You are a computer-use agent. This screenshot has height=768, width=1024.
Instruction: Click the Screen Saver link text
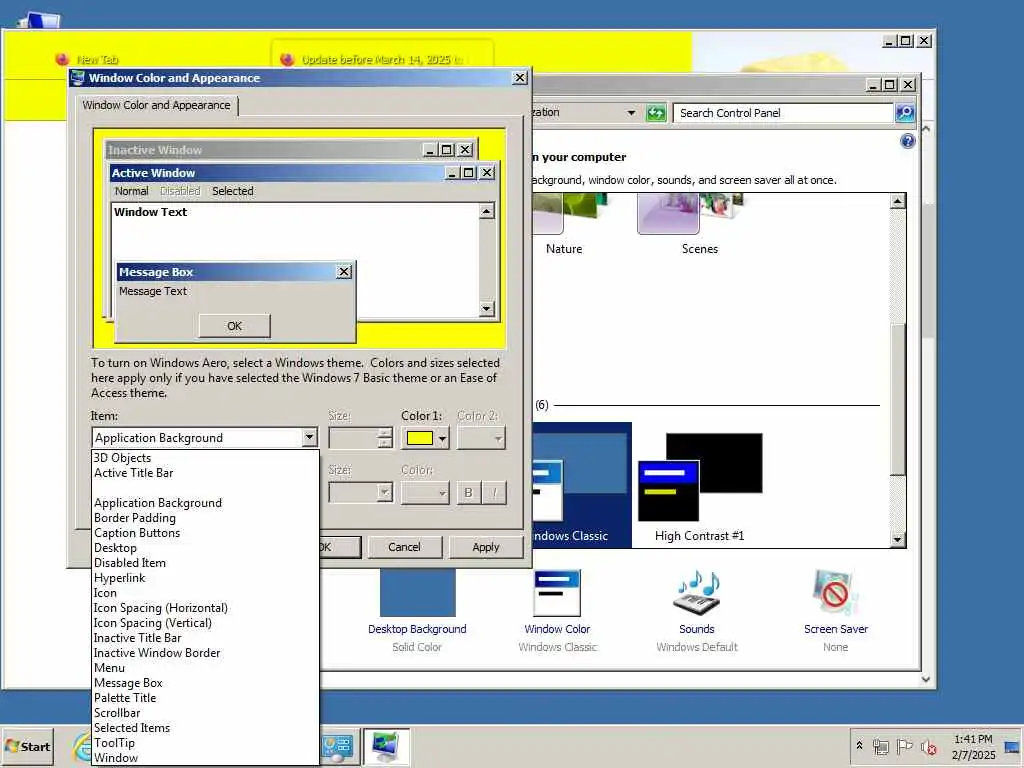point(836,629)
